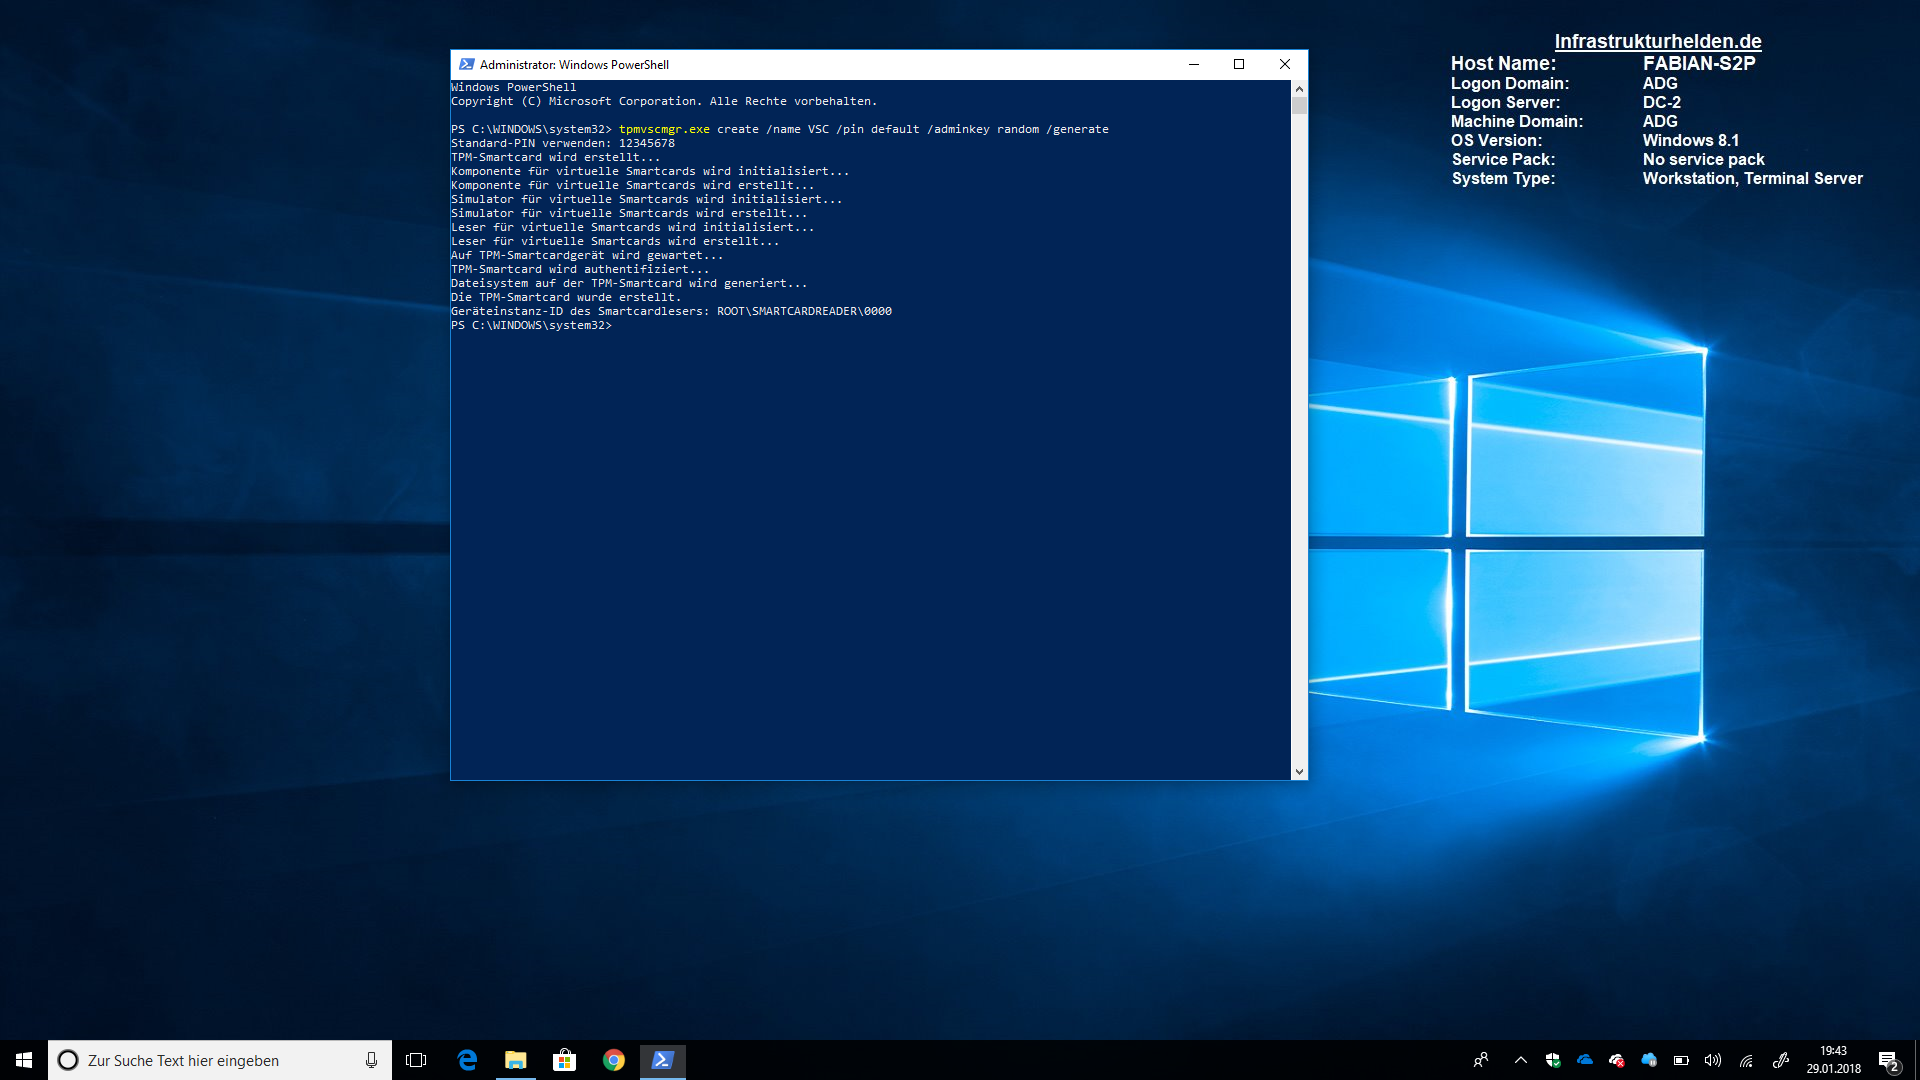Click 'Auf TPM-Smartcardgerät wird gewartet...' line
Screen dimensions: 1920x1080
pos(587,255)
